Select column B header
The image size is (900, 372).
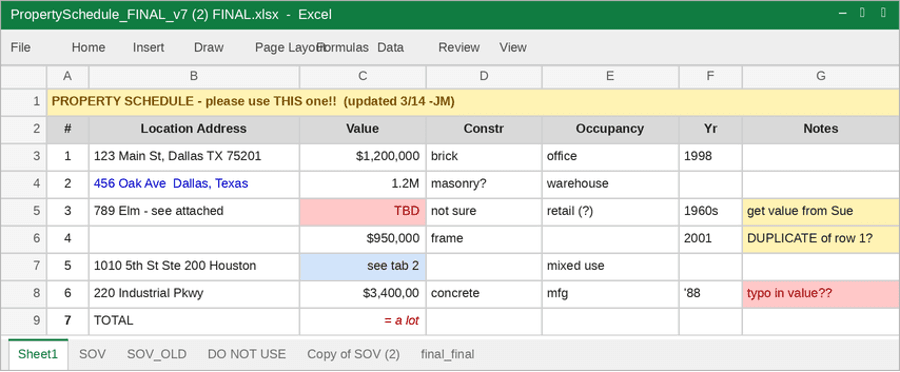194,76
